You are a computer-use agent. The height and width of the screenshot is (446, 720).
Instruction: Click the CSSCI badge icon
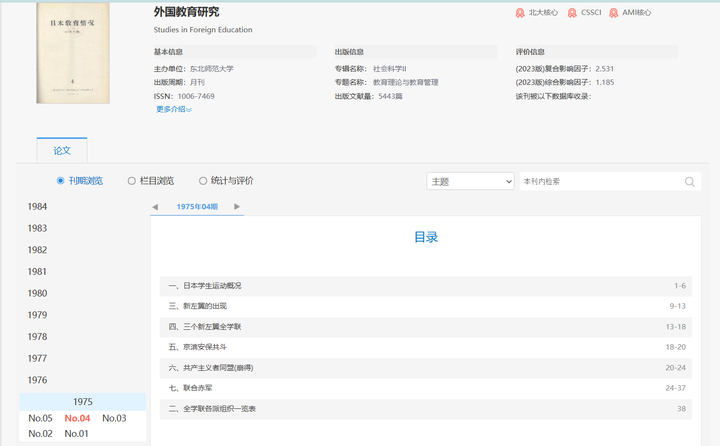pyautogui.click(x=572, y=13)
